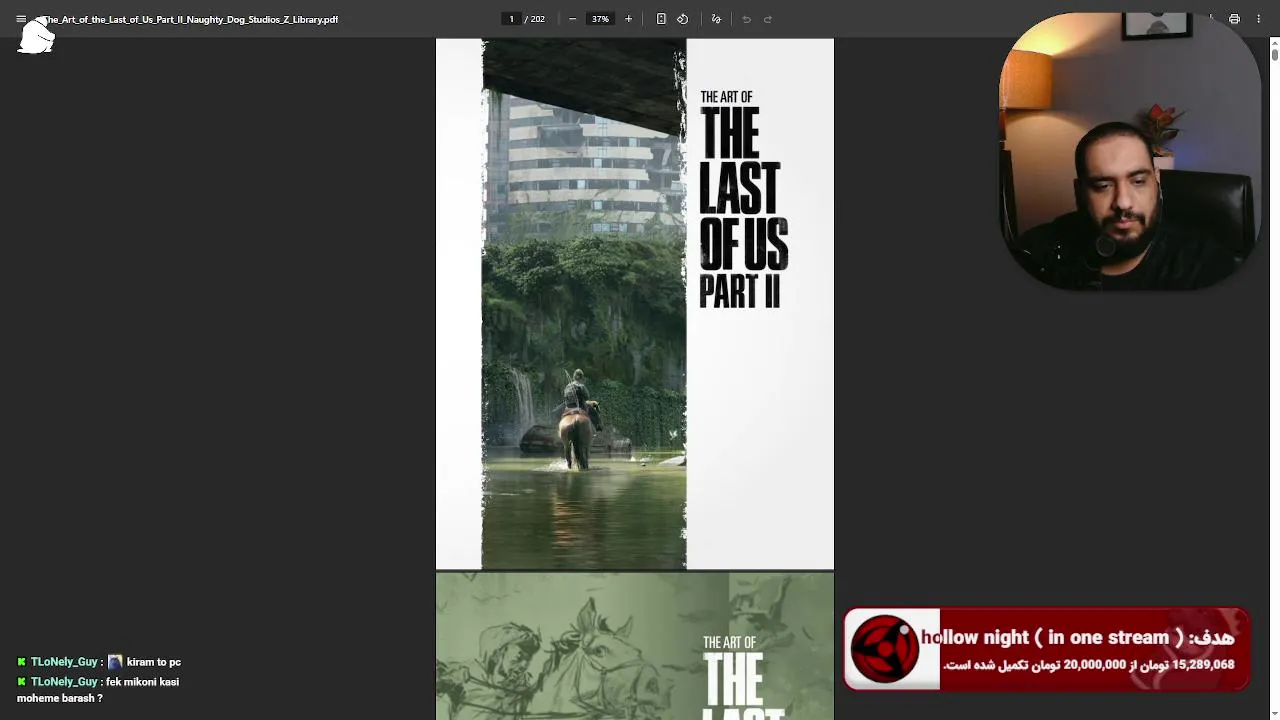Click the vertical scrollbar thumb
Image resolution: width=1280 pixels, height=720 pixels.
(1274, 54)
